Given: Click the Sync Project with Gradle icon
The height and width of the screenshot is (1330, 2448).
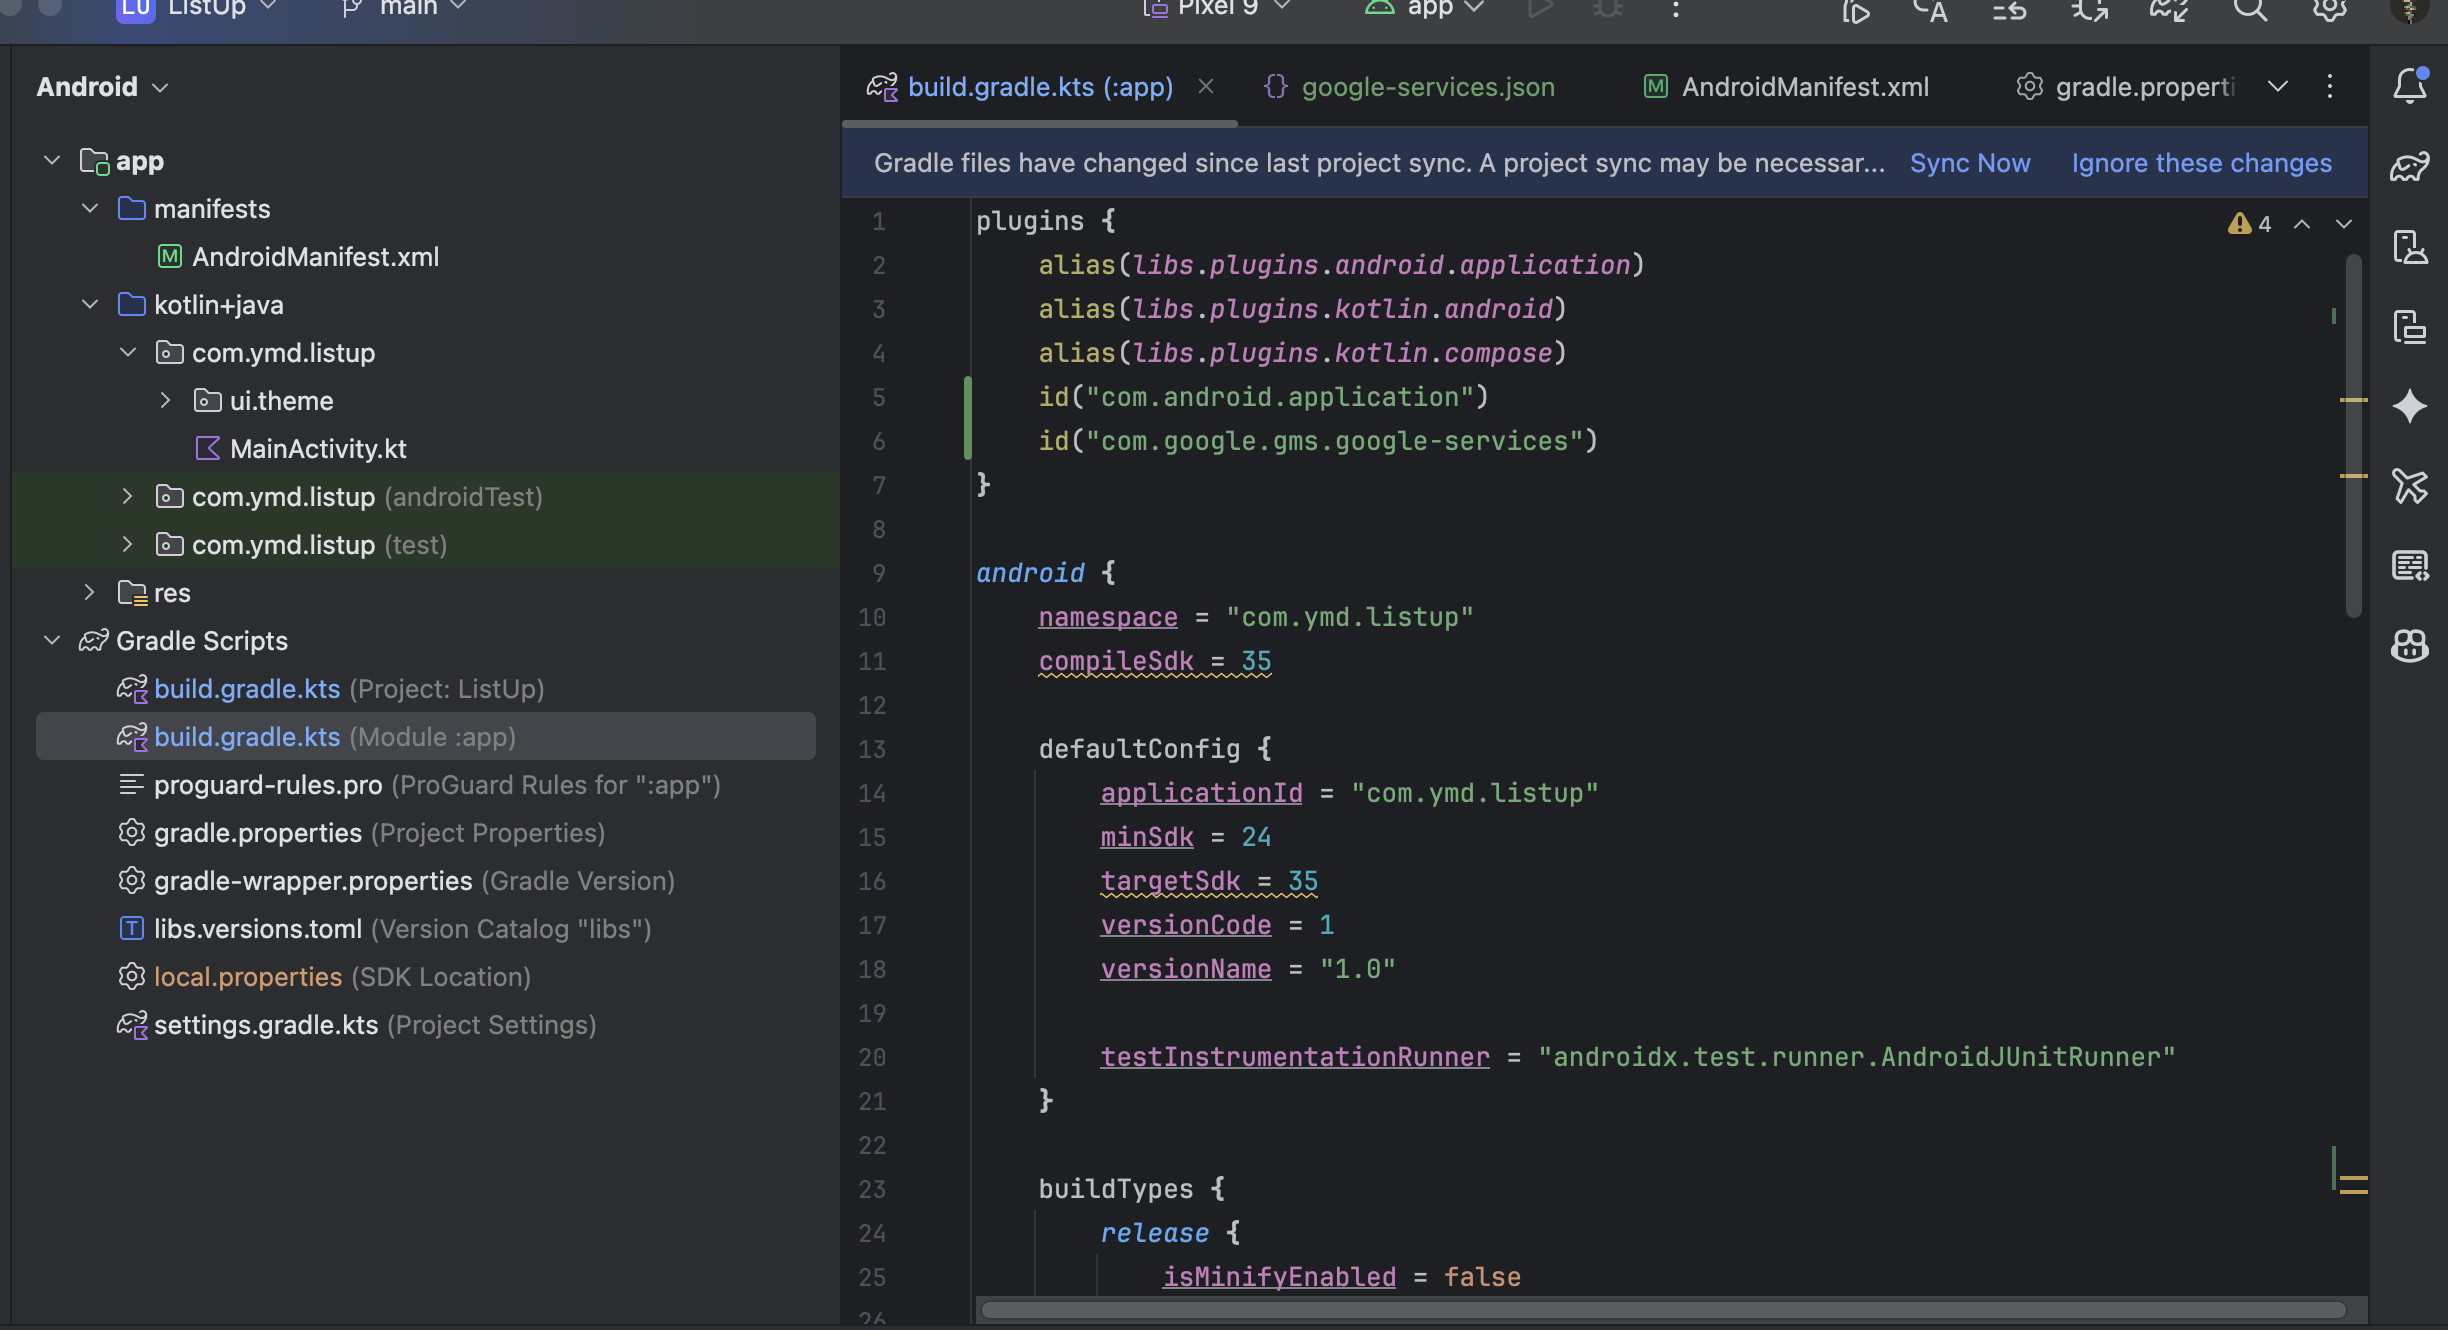Looking at the screenshot, I should (2169, 10).
